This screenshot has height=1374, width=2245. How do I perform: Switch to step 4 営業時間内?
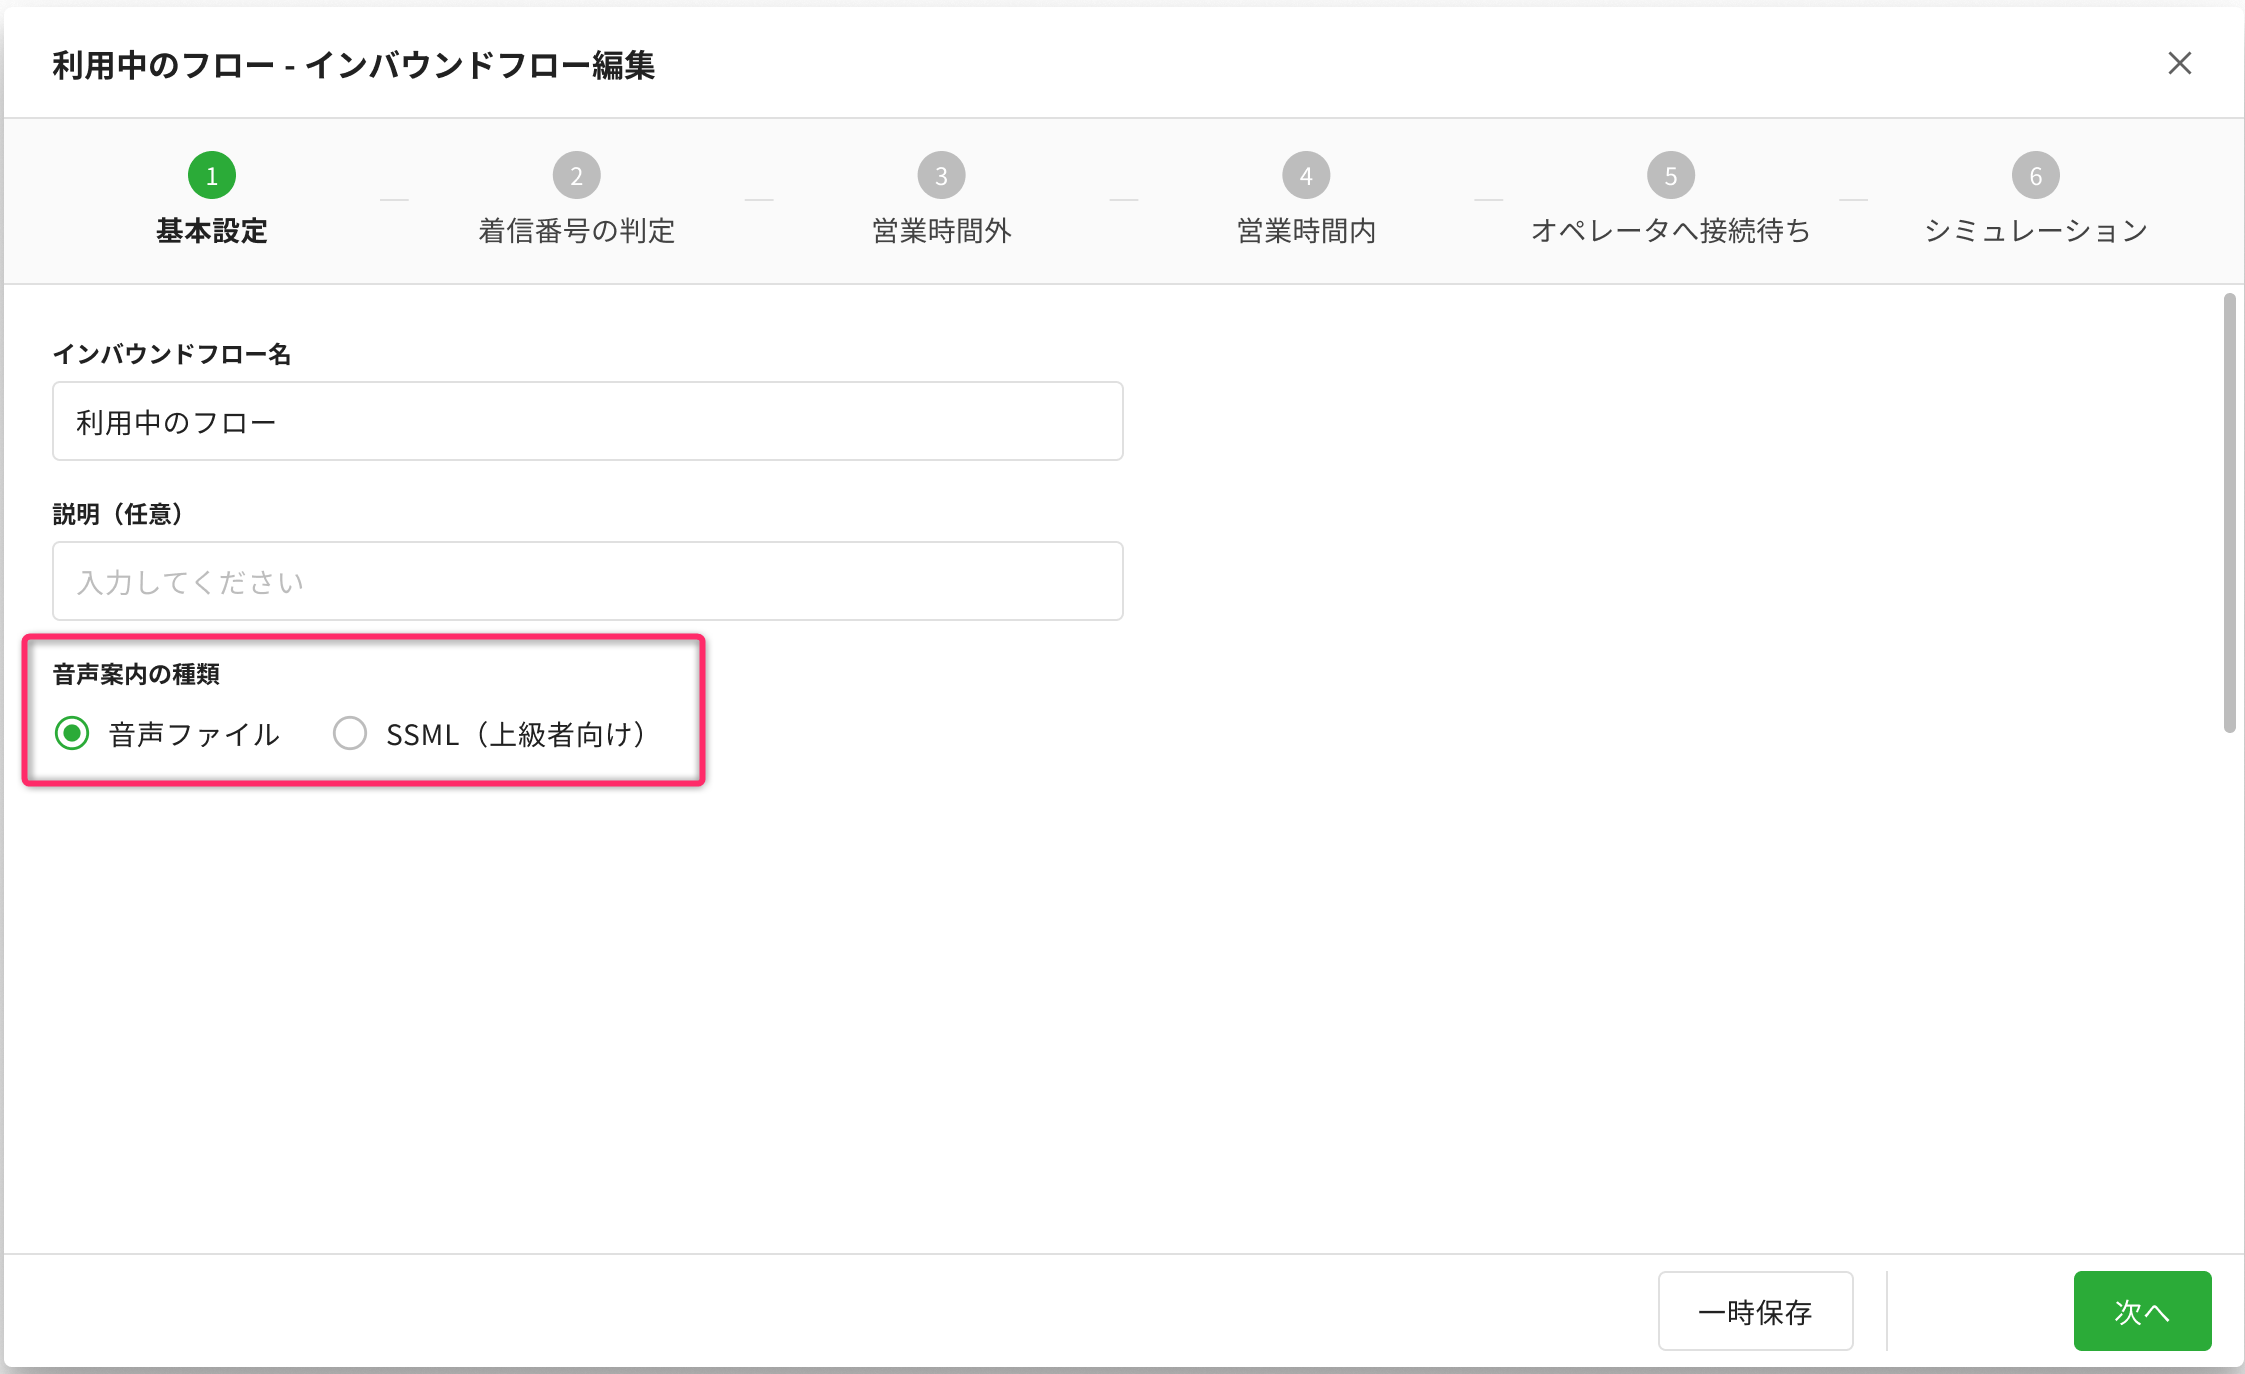(x=1306, y=200)
